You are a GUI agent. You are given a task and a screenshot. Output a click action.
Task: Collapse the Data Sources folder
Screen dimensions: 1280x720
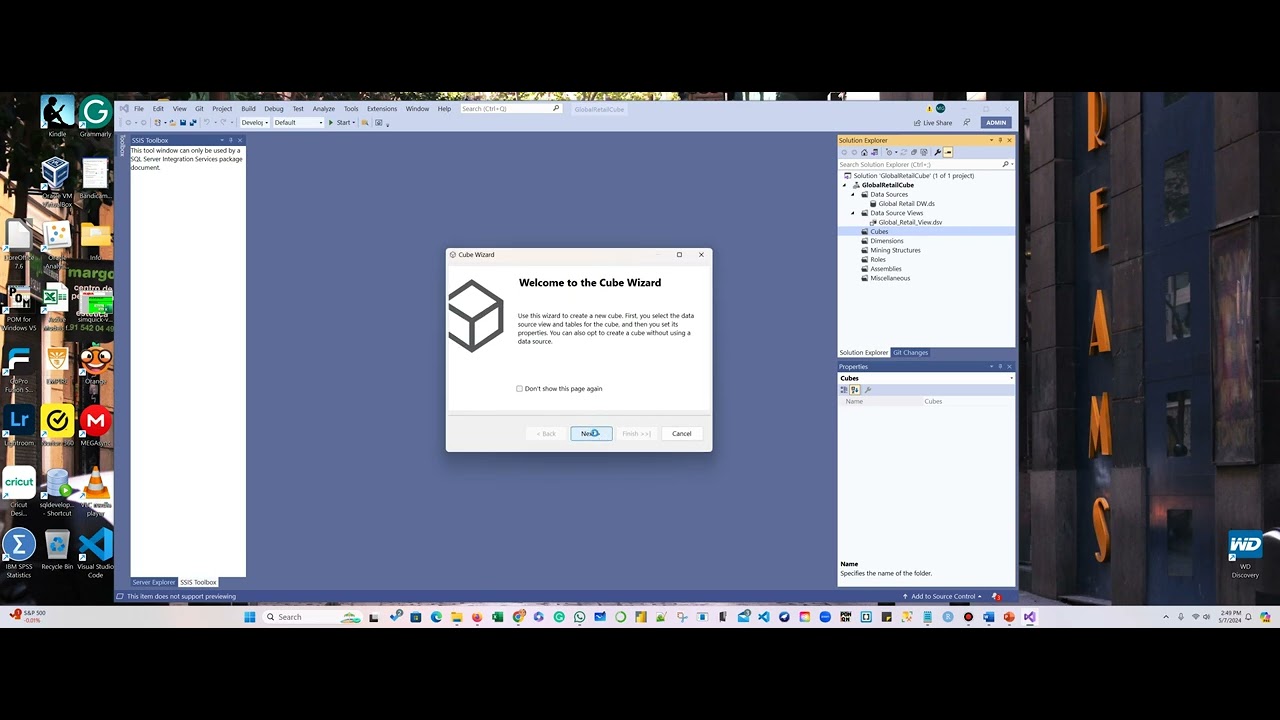click(853, 194)
